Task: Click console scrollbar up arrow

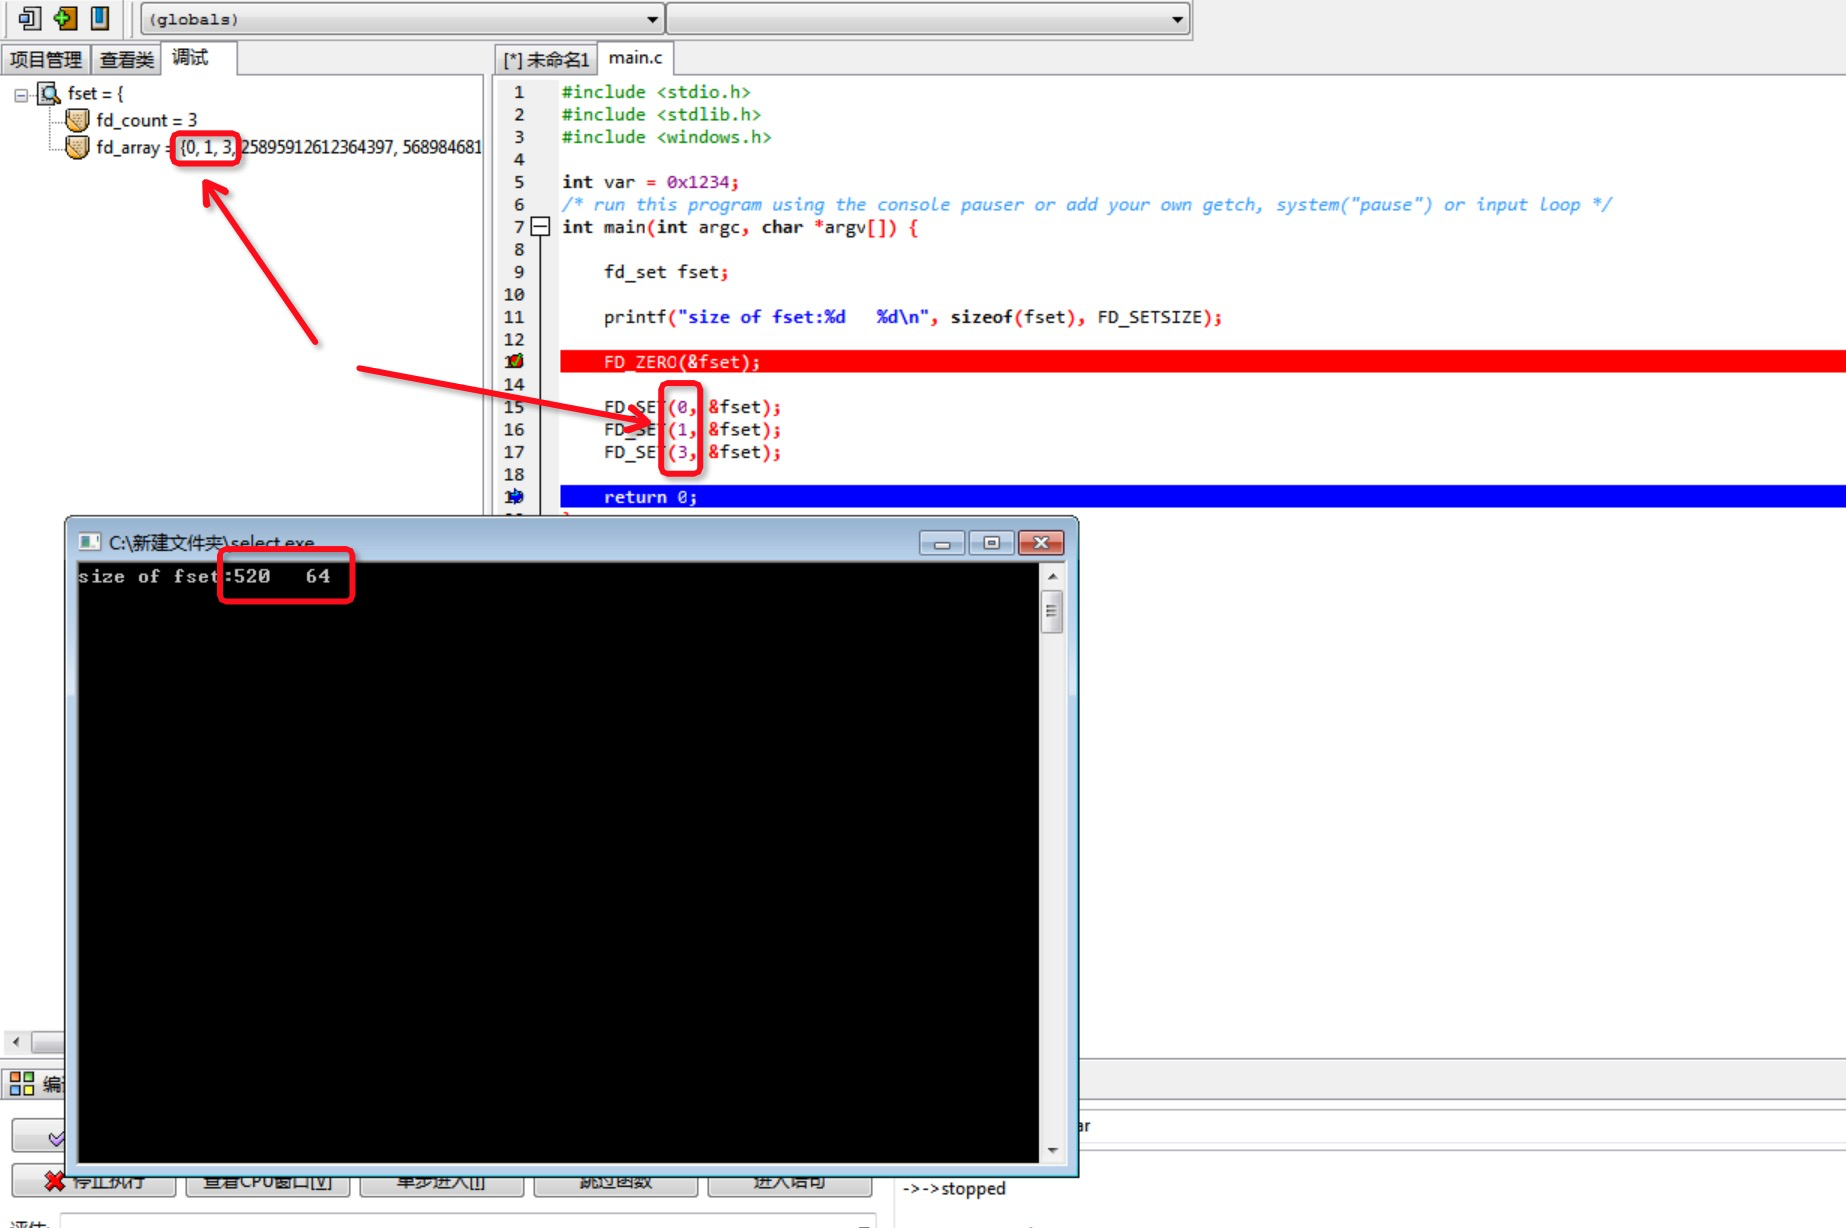Action: [1052, 577]
